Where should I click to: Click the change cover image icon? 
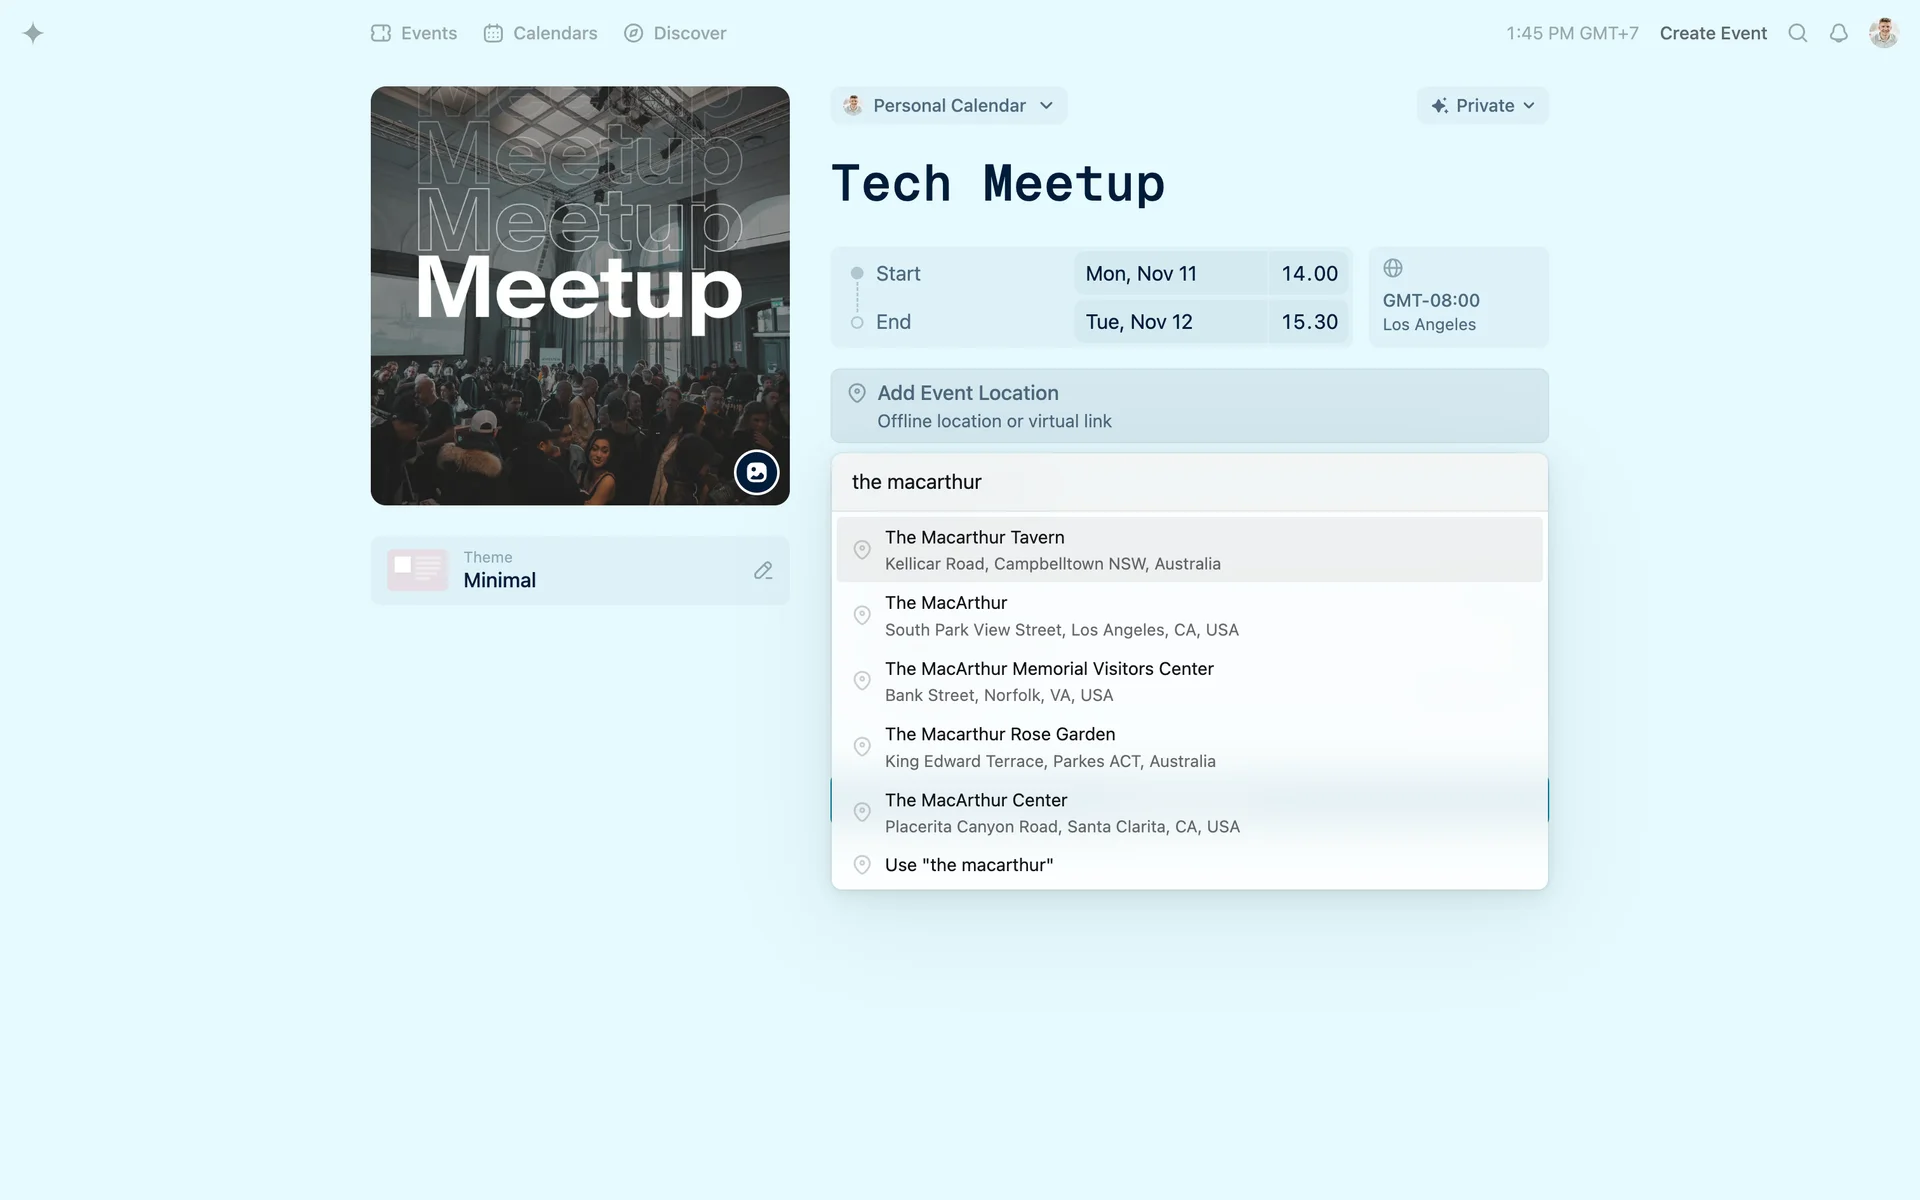click(756, 472)
